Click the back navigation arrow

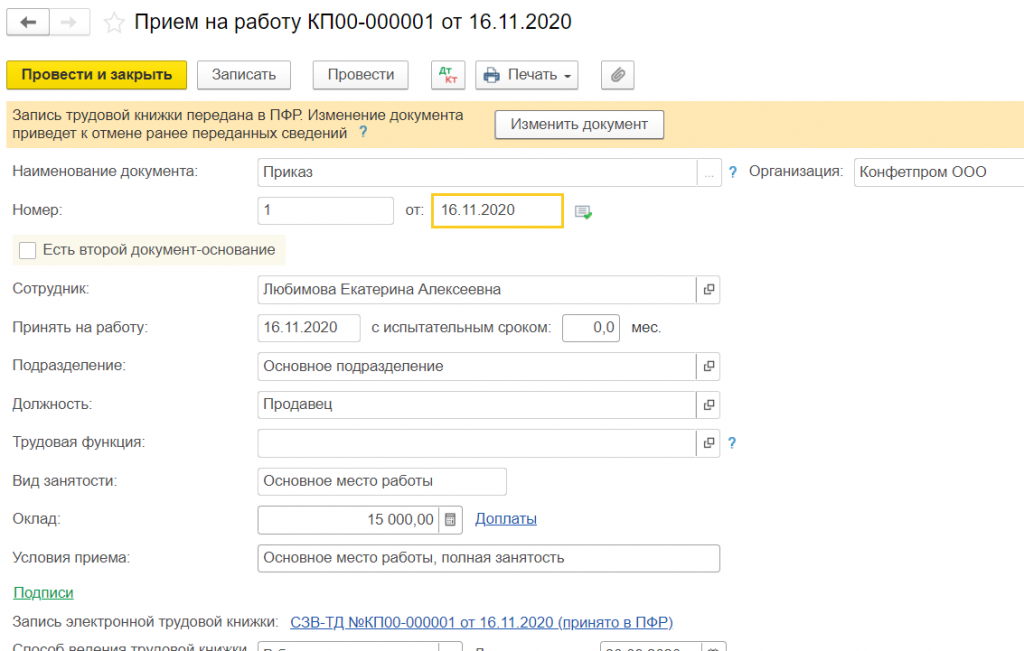[x=27, y=21]
